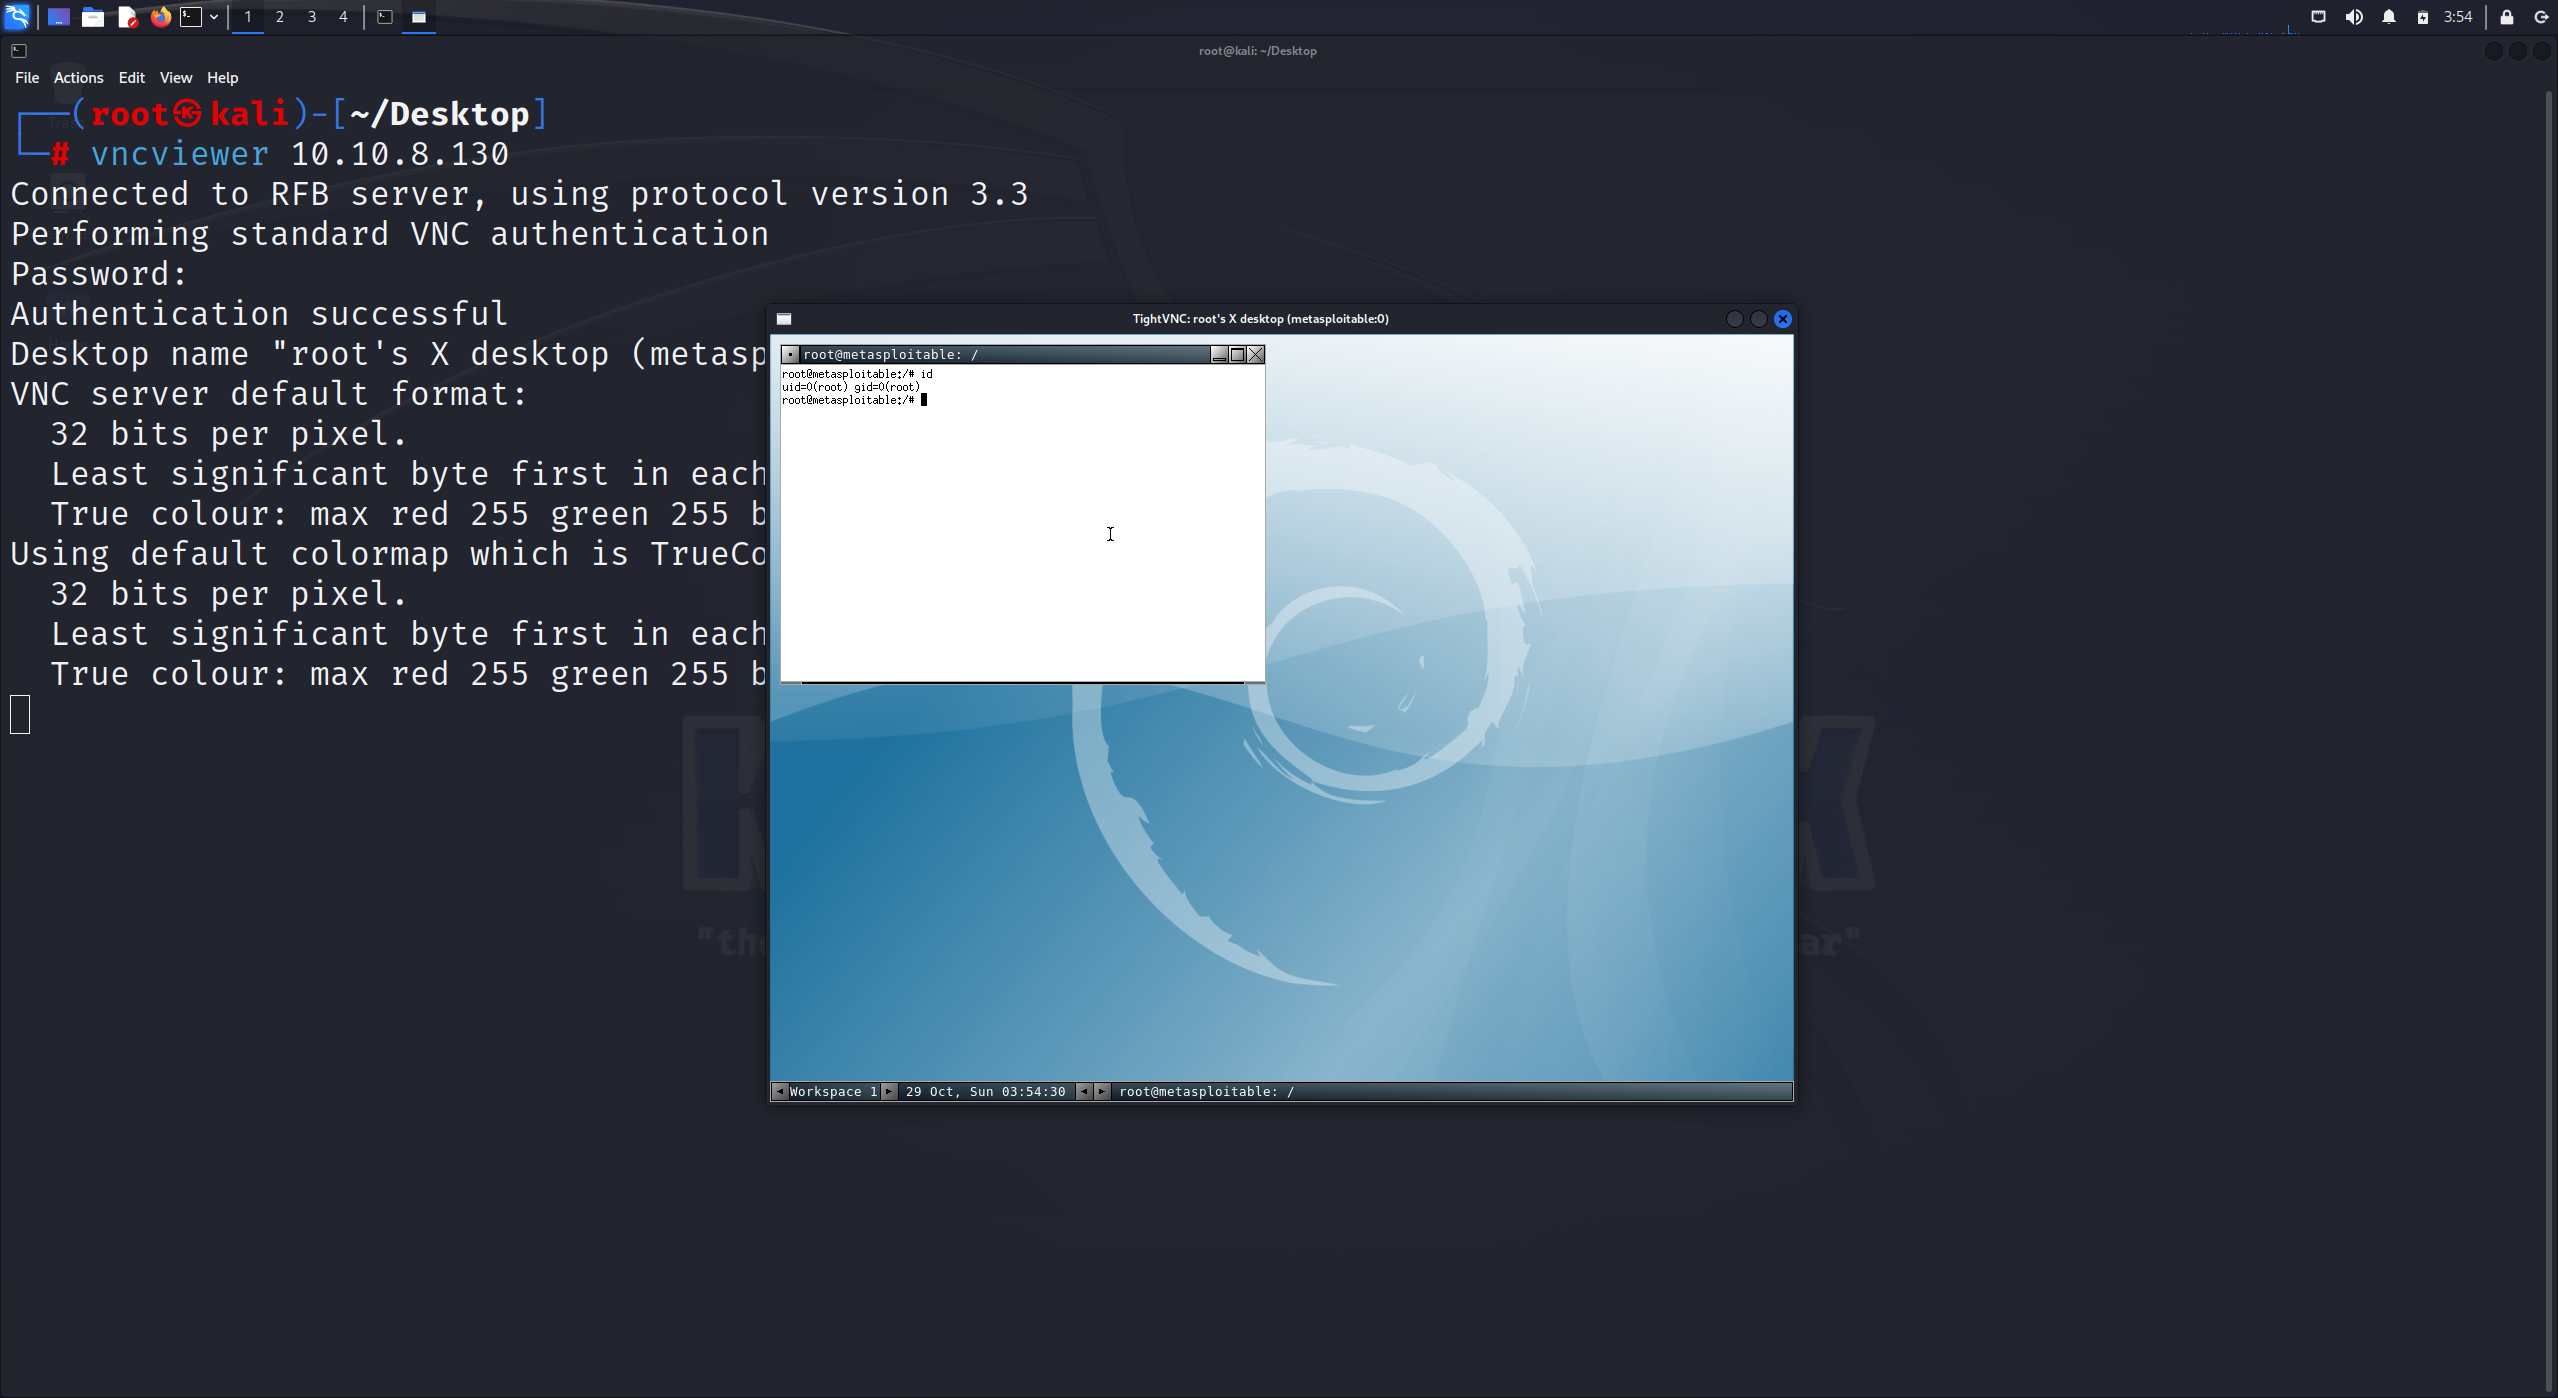The image size is (2558, 1398).
Task: Open the volume control in system tray
Action: pyautogui.click(x=2354, y=17)
